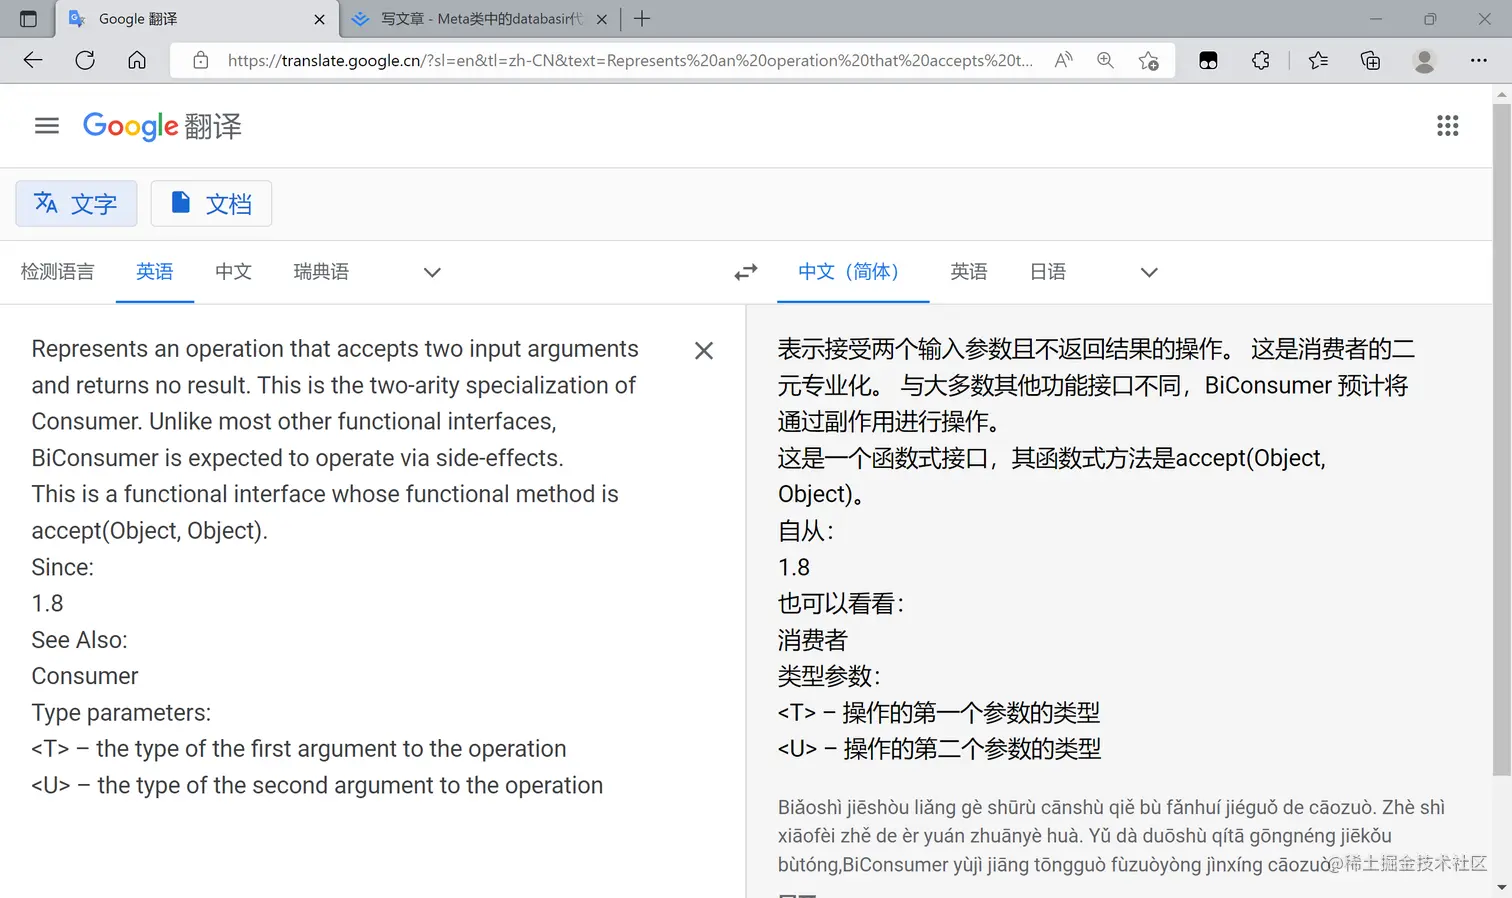This screenshot has height=898, width=1512.
Task: Click the source line 'Since:'
Action: click(x=62, y=567)
